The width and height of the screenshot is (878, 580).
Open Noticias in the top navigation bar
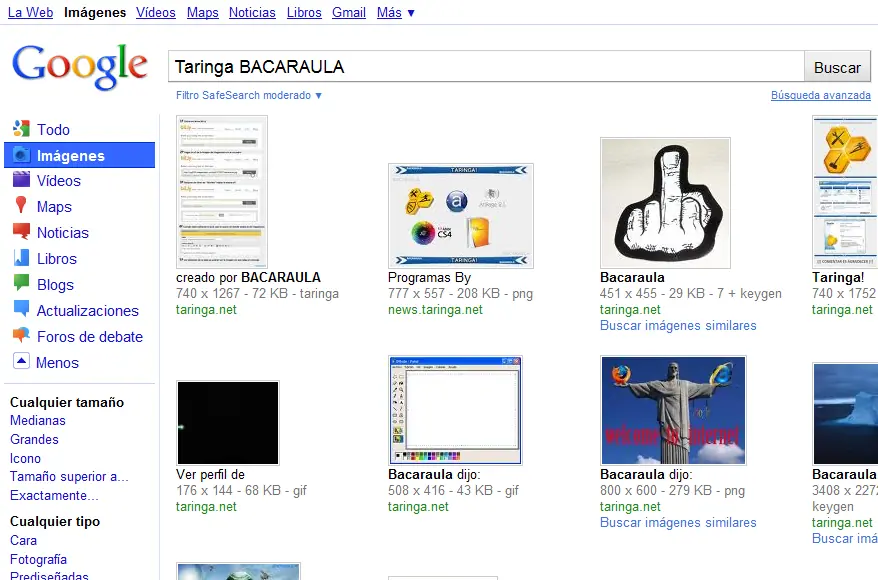tap(252, 12)
